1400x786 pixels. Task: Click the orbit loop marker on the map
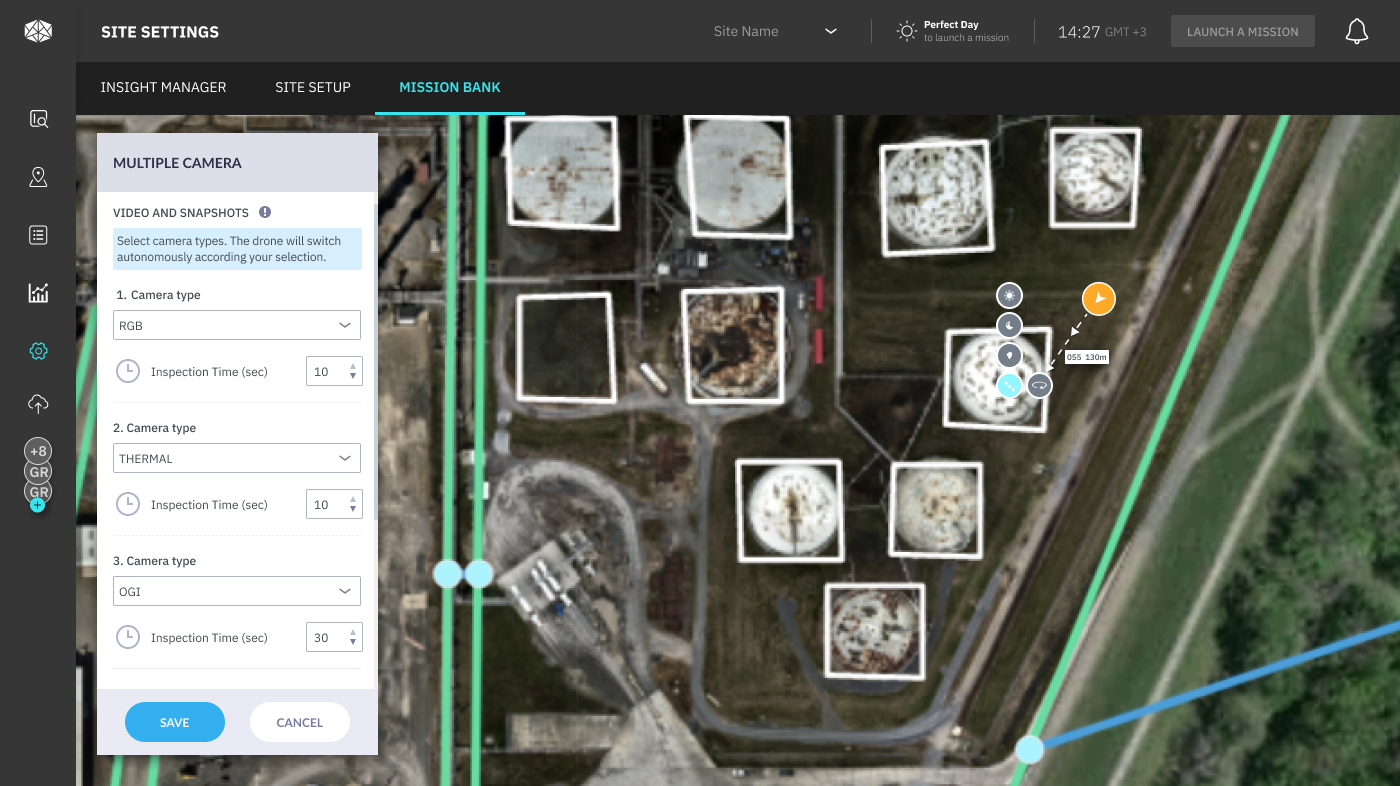click(1039, 385)
